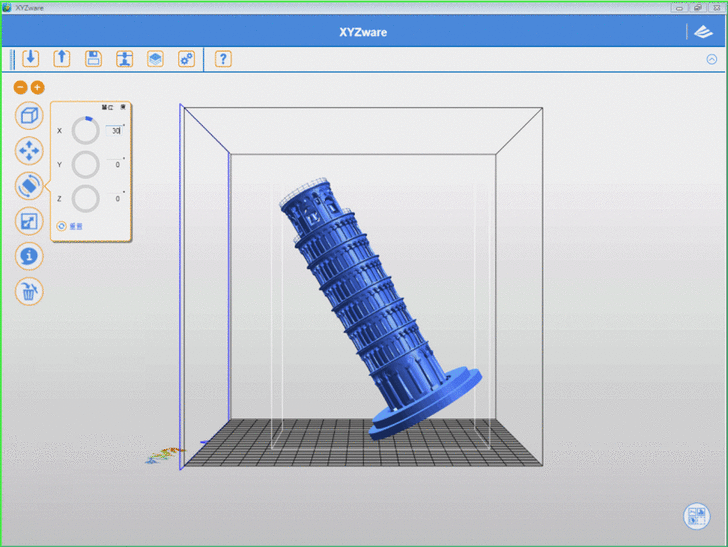The height and width of the screenshot is (547, 728).
Task: Select the cube View tool
Action: click(x=29, y=115)
